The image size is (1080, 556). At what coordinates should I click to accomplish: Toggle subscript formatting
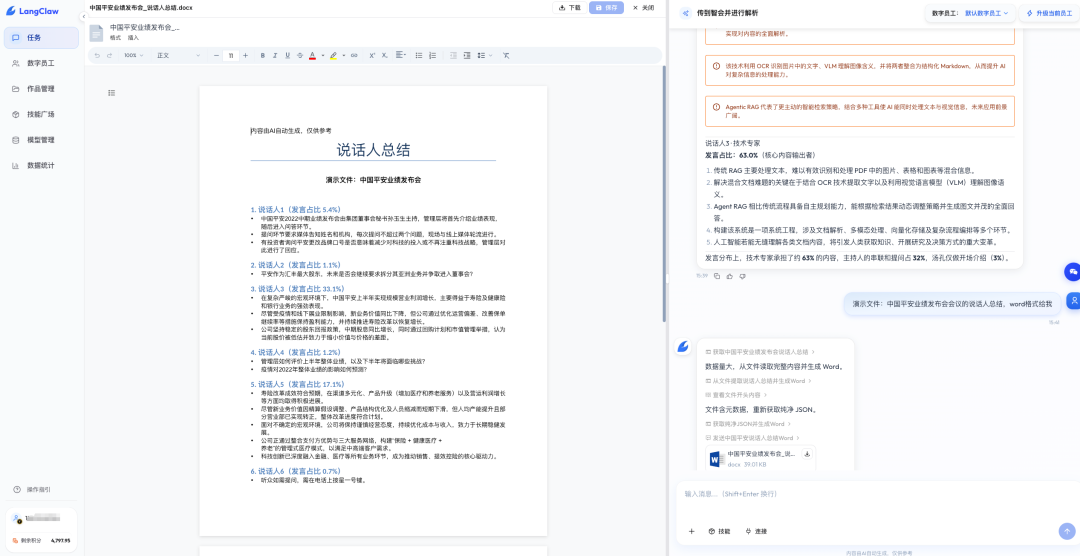click(x=384, y=55)
